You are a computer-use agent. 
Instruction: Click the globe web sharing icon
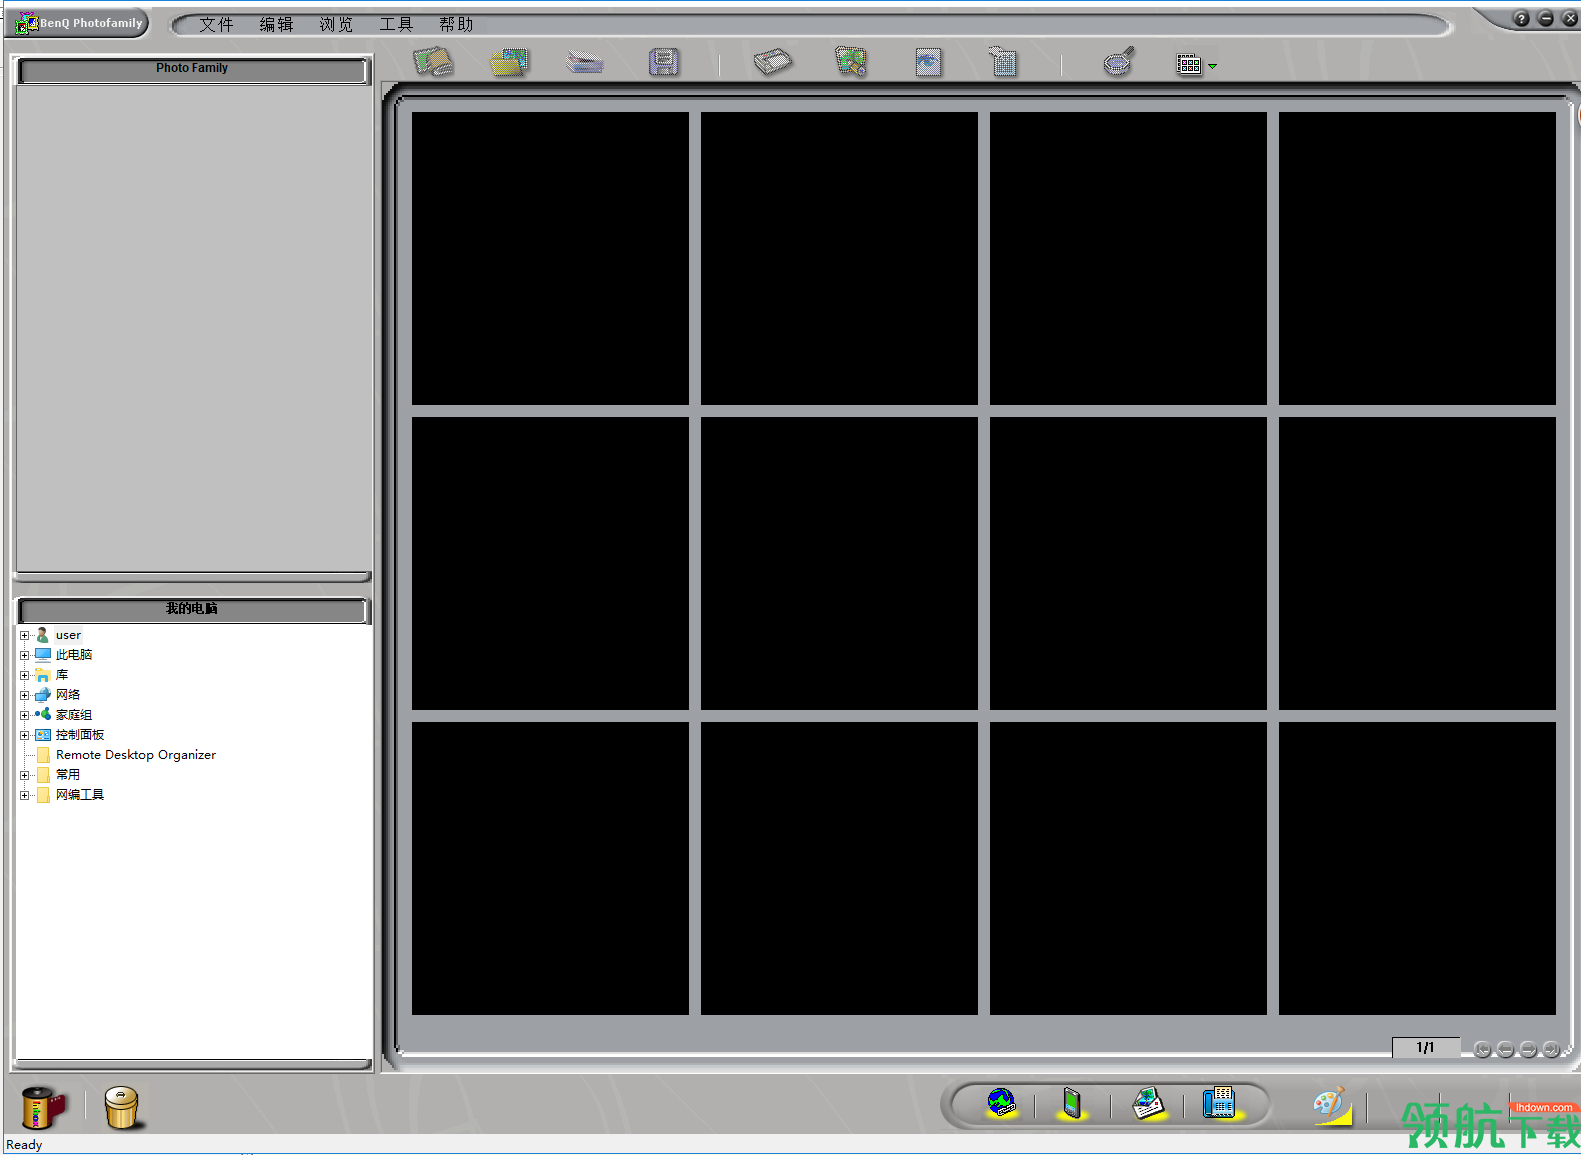click(1001, 1104)
